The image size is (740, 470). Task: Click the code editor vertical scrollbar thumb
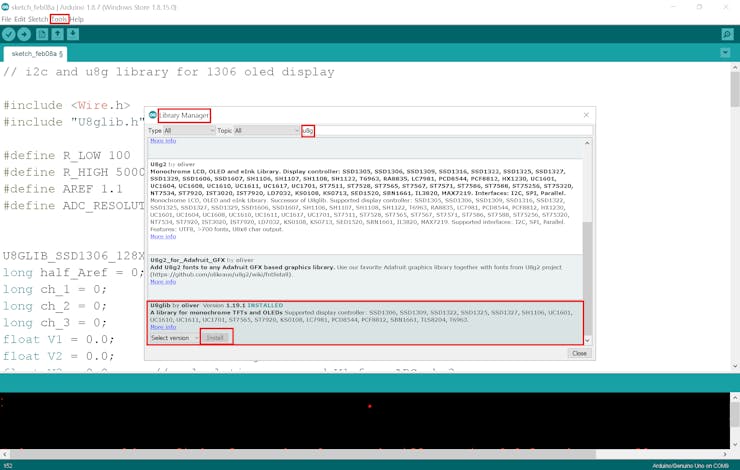[735, 89]
